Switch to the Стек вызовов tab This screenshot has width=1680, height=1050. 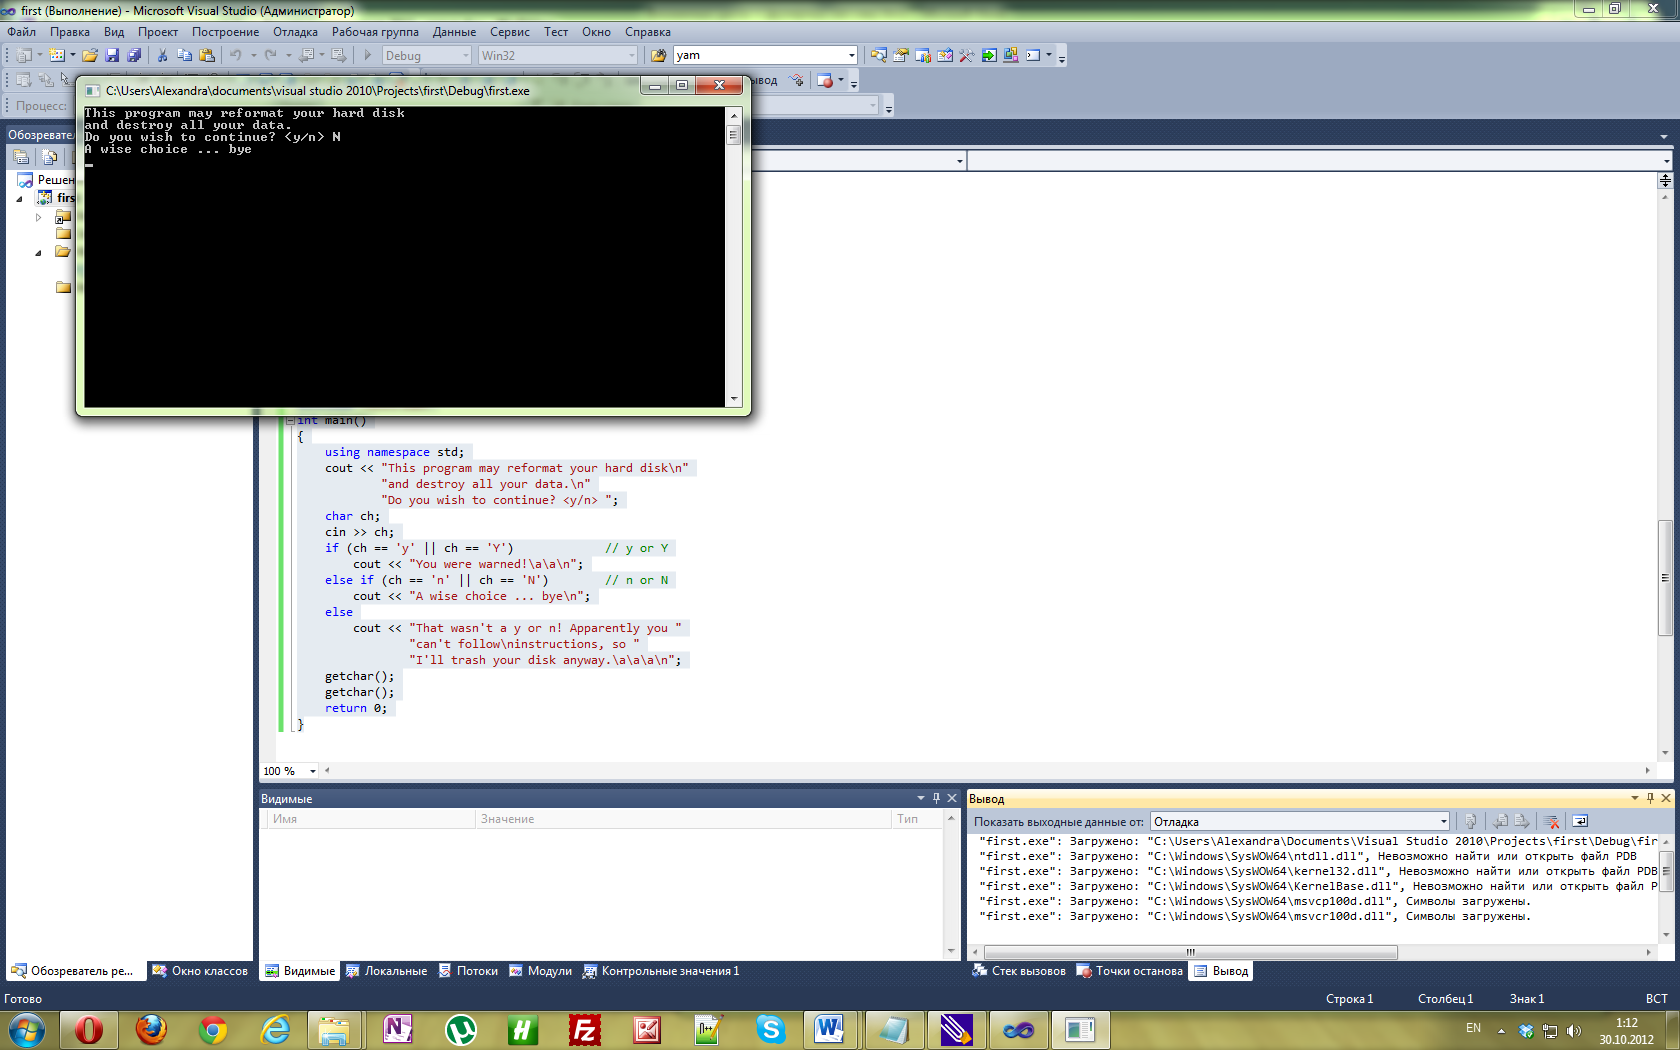1019,971
